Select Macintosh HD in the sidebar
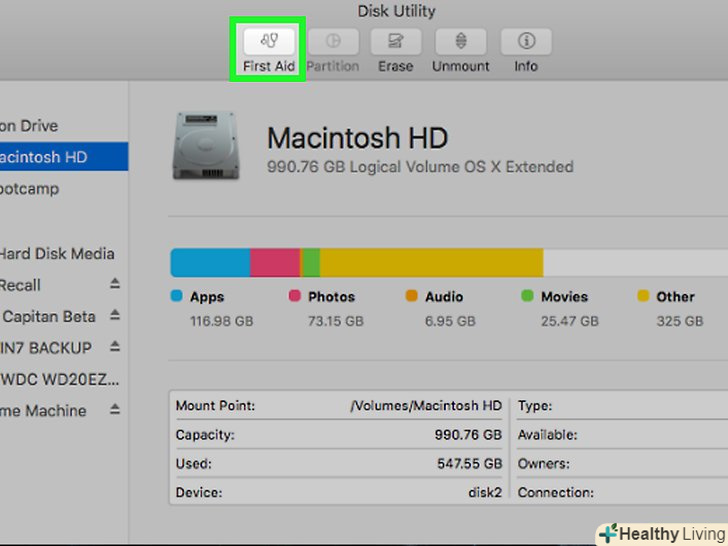The height and width of the screenshot is (546, 728). (x=45, y=157)
